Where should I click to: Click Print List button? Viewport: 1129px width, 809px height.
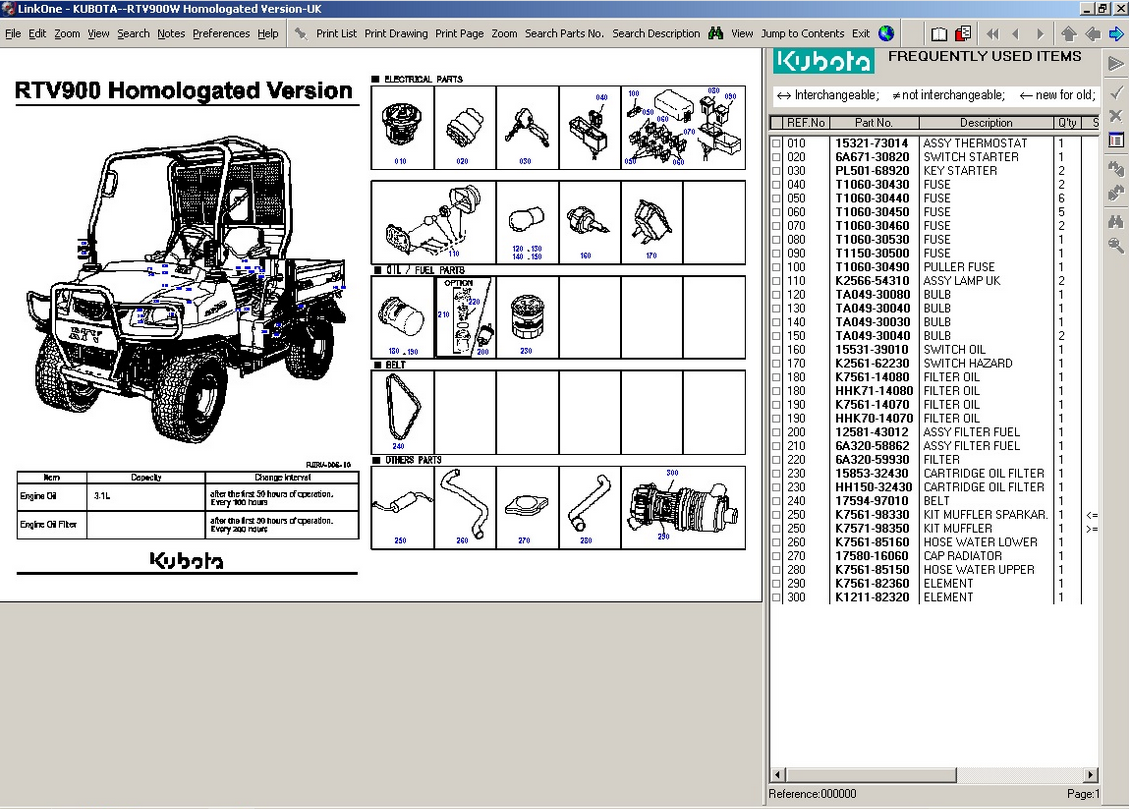pyautogui.click(x=336, y=34)
